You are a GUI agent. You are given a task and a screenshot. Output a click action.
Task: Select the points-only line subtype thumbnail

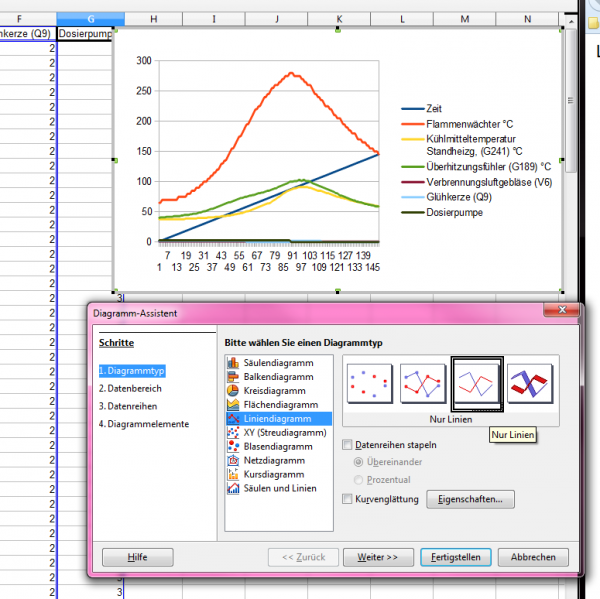pos(370,384)
